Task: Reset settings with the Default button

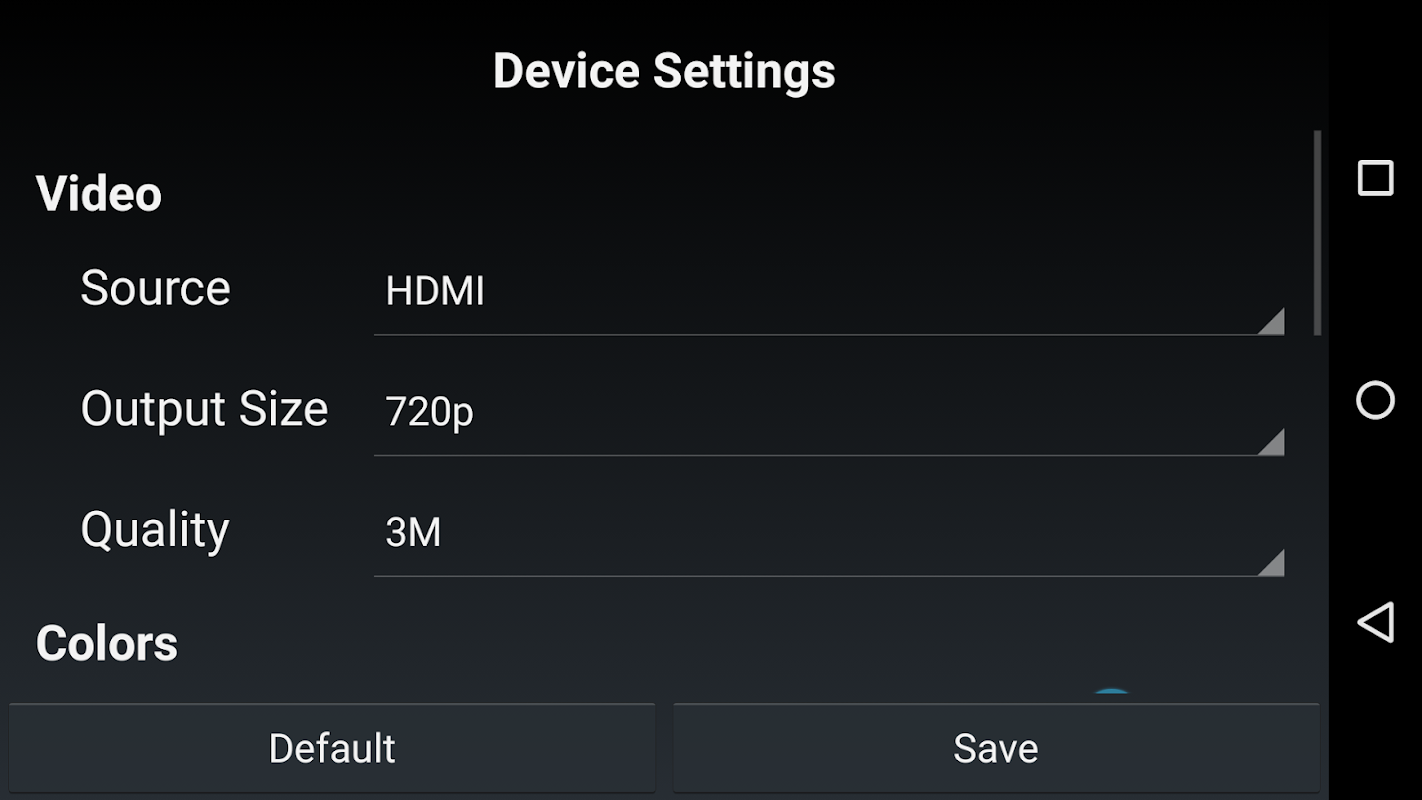Action: tap(332, 748)
